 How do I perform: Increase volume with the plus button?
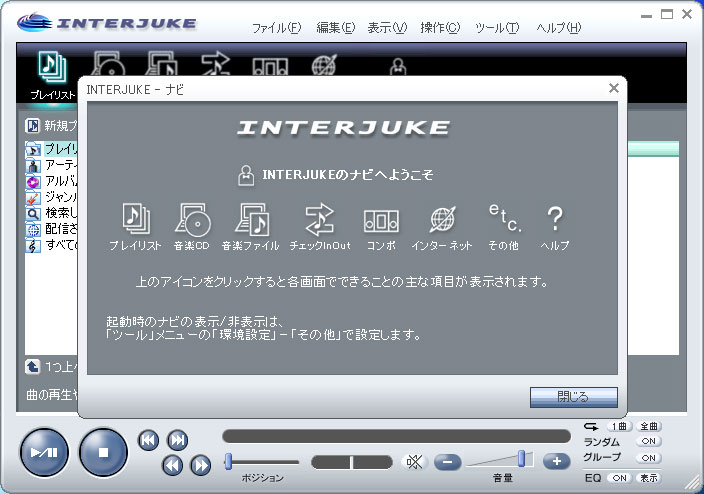[x=556, y=461]
